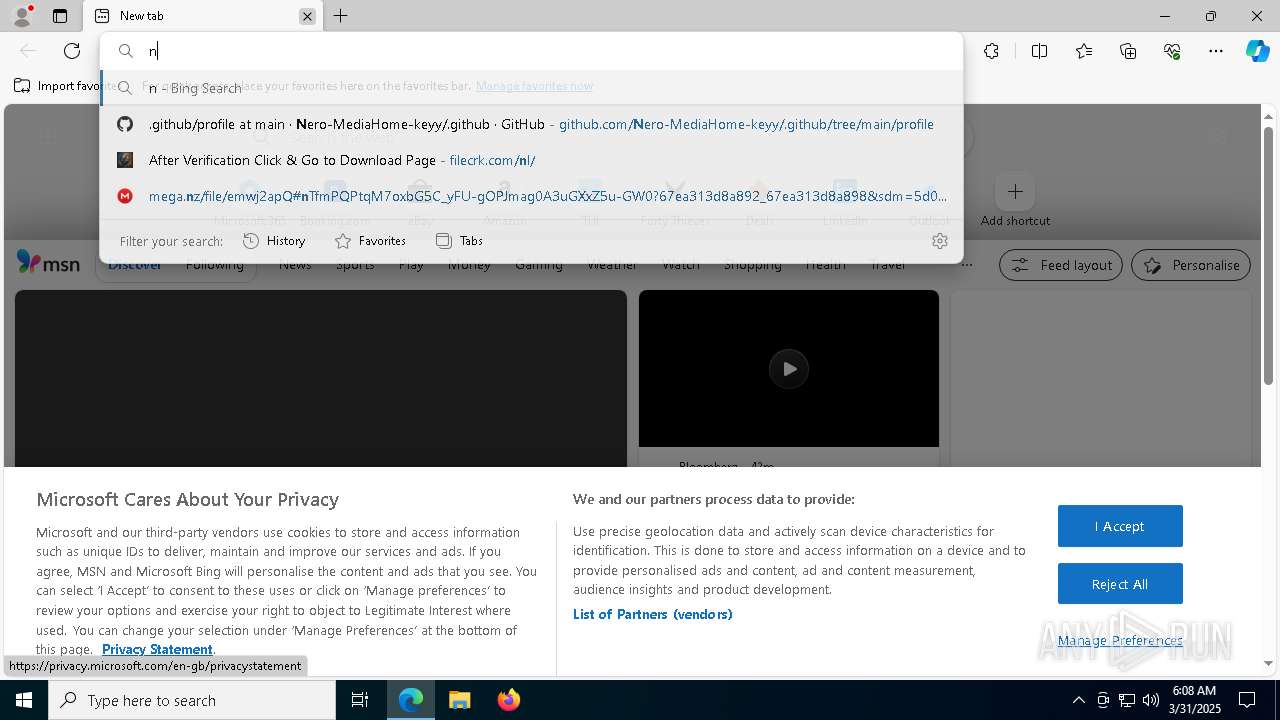Toggle Split screen icon
The height and width of the screenshot is (720, 1280).
click(1039, 51)
